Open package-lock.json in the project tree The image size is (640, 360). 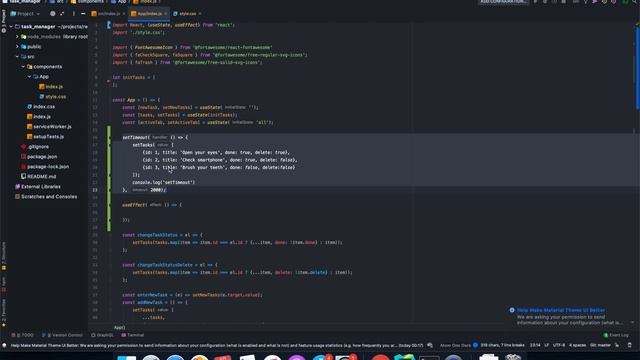45,167
